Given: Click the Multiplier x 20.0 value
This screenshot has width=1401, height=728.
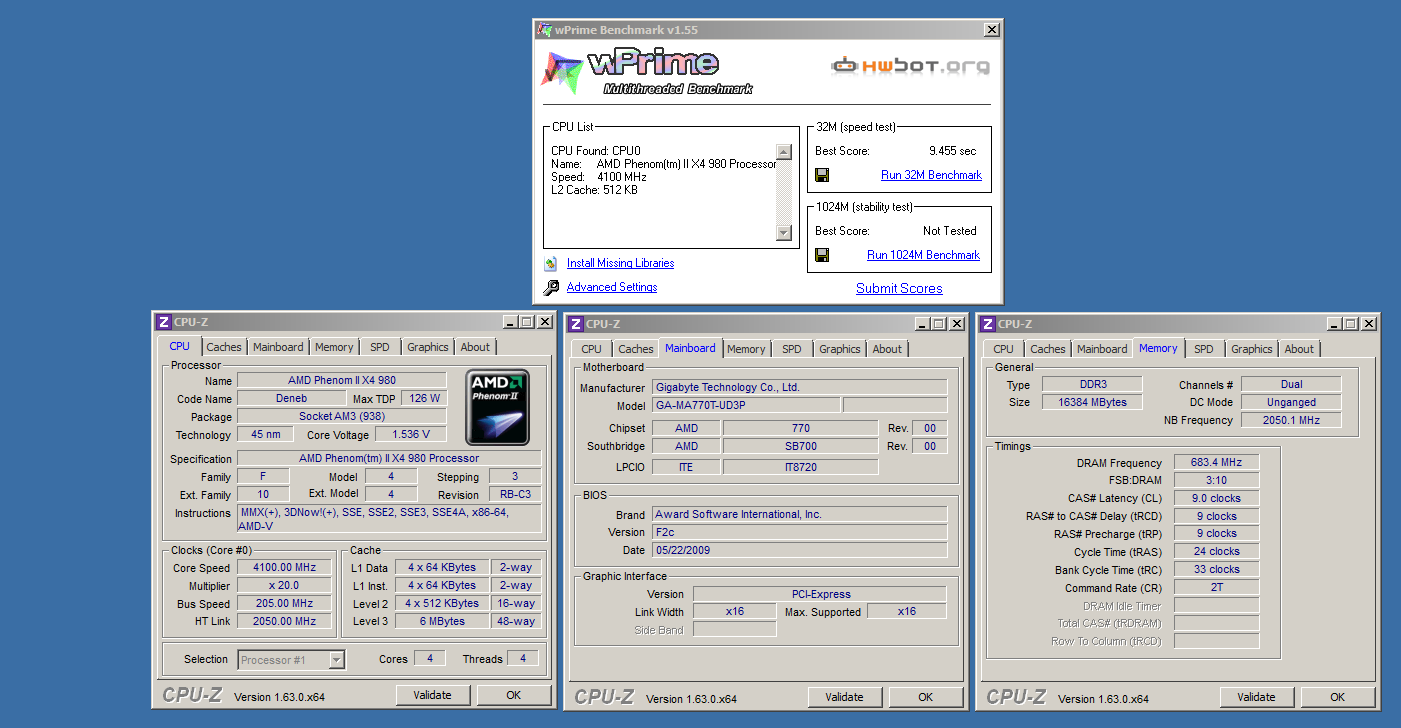Looking at the screenshot, I should click(x=284, y=585).
